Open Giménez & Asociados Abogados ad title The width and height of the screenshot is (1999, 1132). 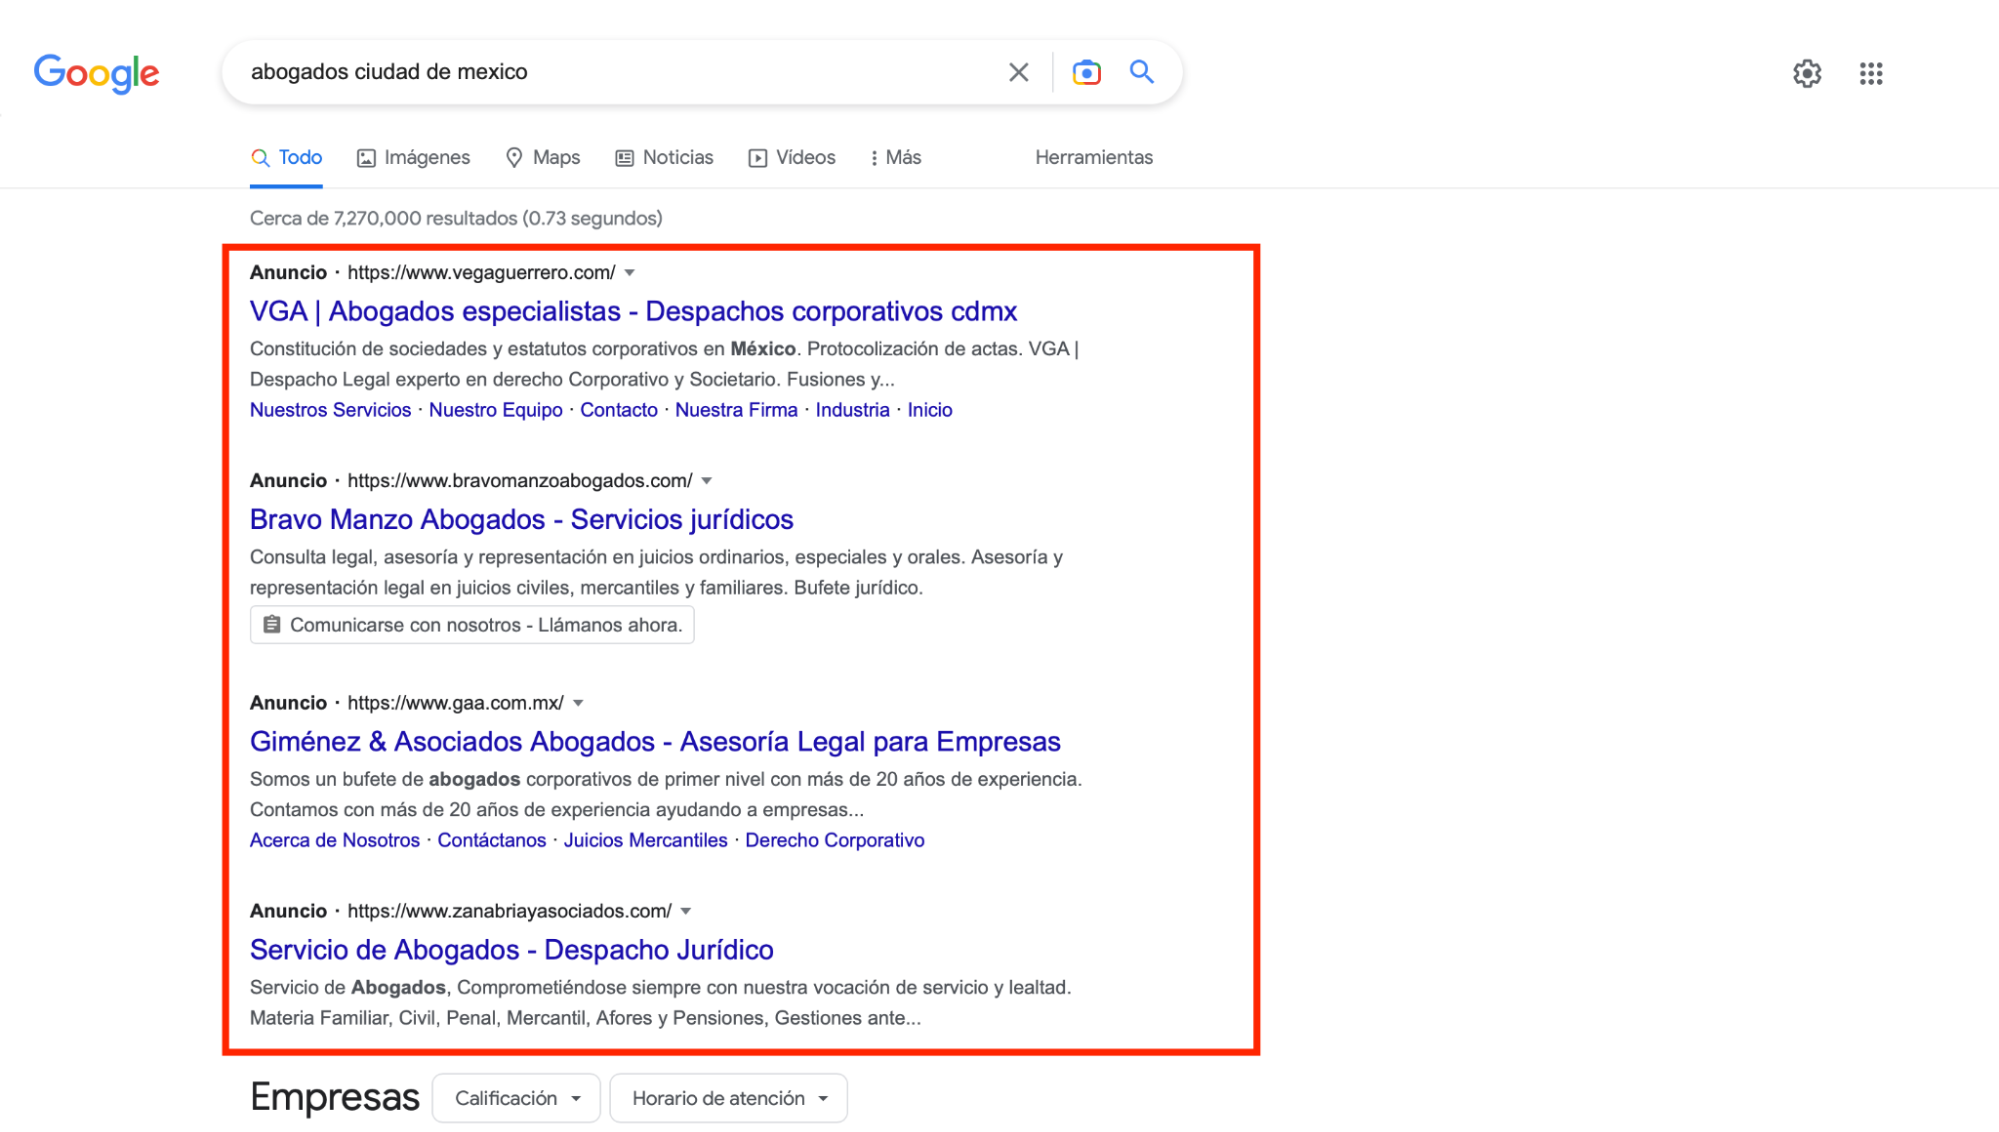coord(655,741)
